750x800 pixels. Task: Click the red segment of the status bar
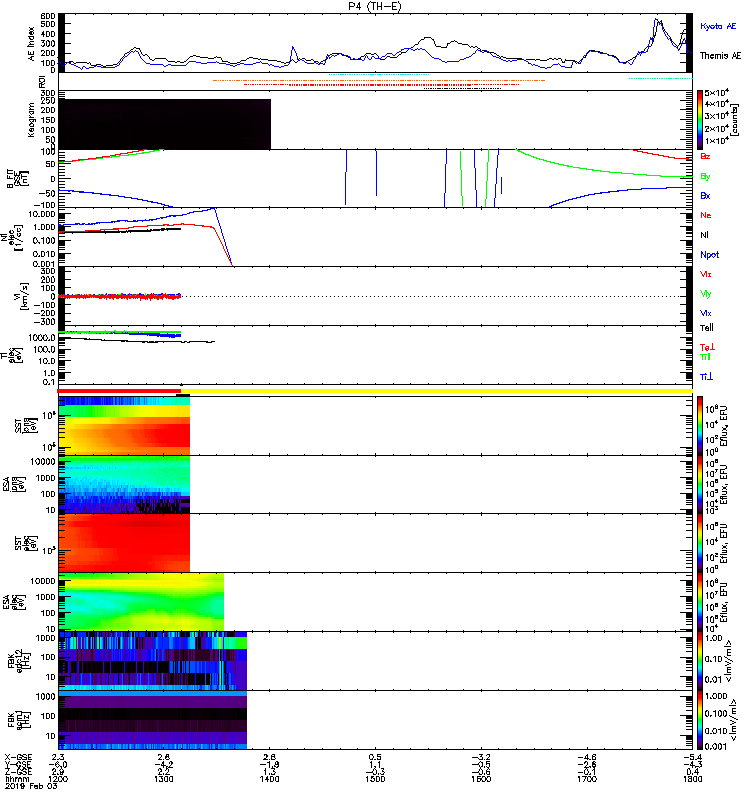119,391
